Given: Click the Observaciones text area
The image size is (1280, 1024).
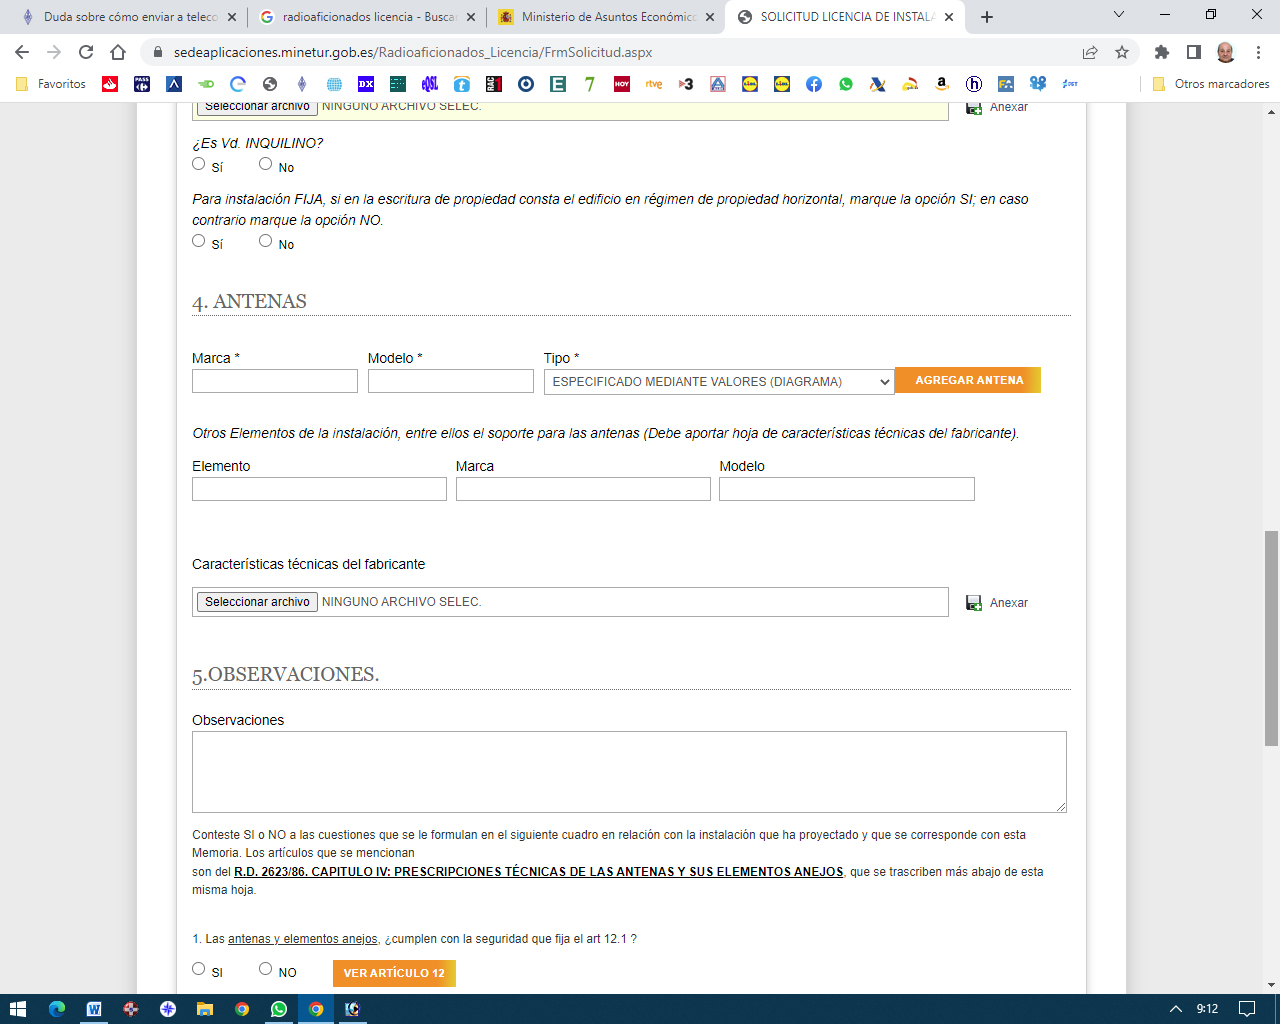Looking at the screenshot, I should 629,771.
